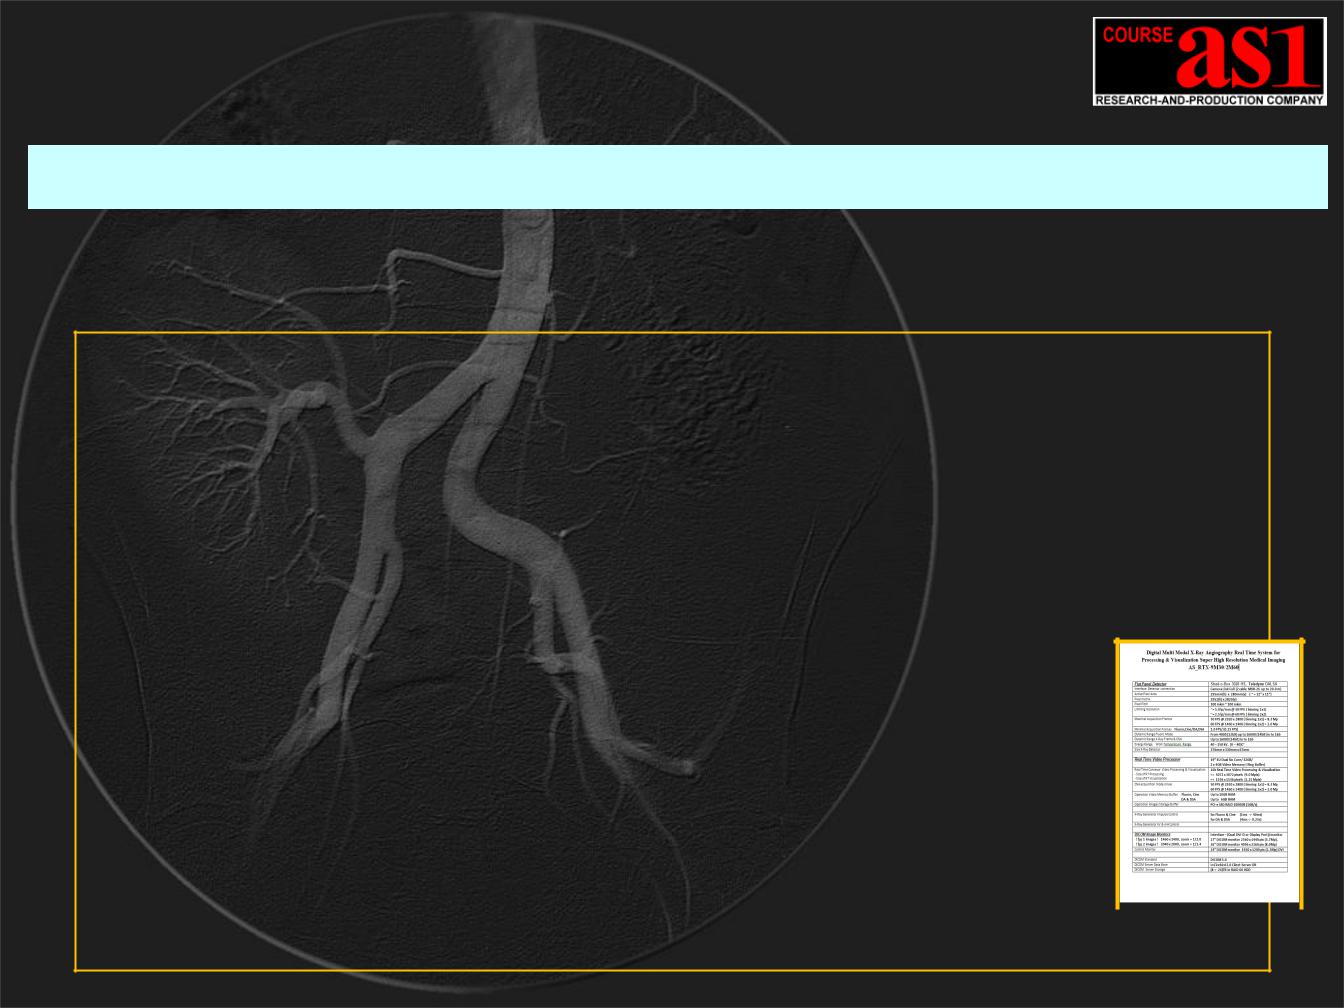This screenshot has height=1008, width=1344.
Task: Open the specification sheet thumbnail
Action: point(1209,773)
